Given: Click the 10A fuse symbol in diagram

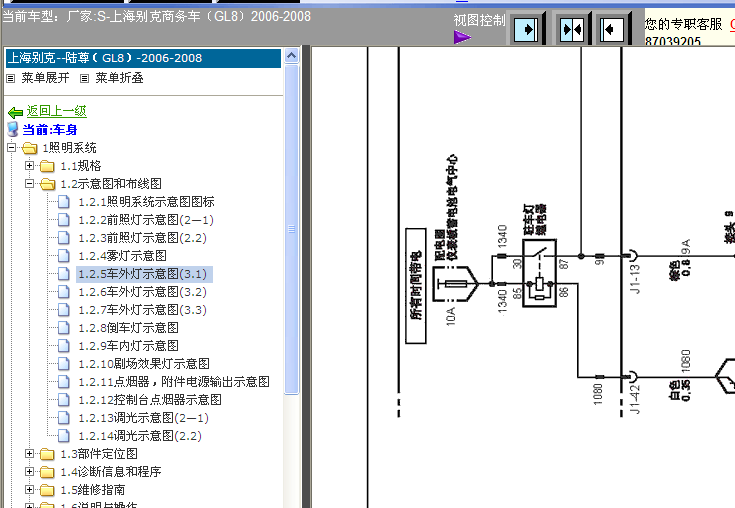Looking at the screenshot, I should point(455,284).
